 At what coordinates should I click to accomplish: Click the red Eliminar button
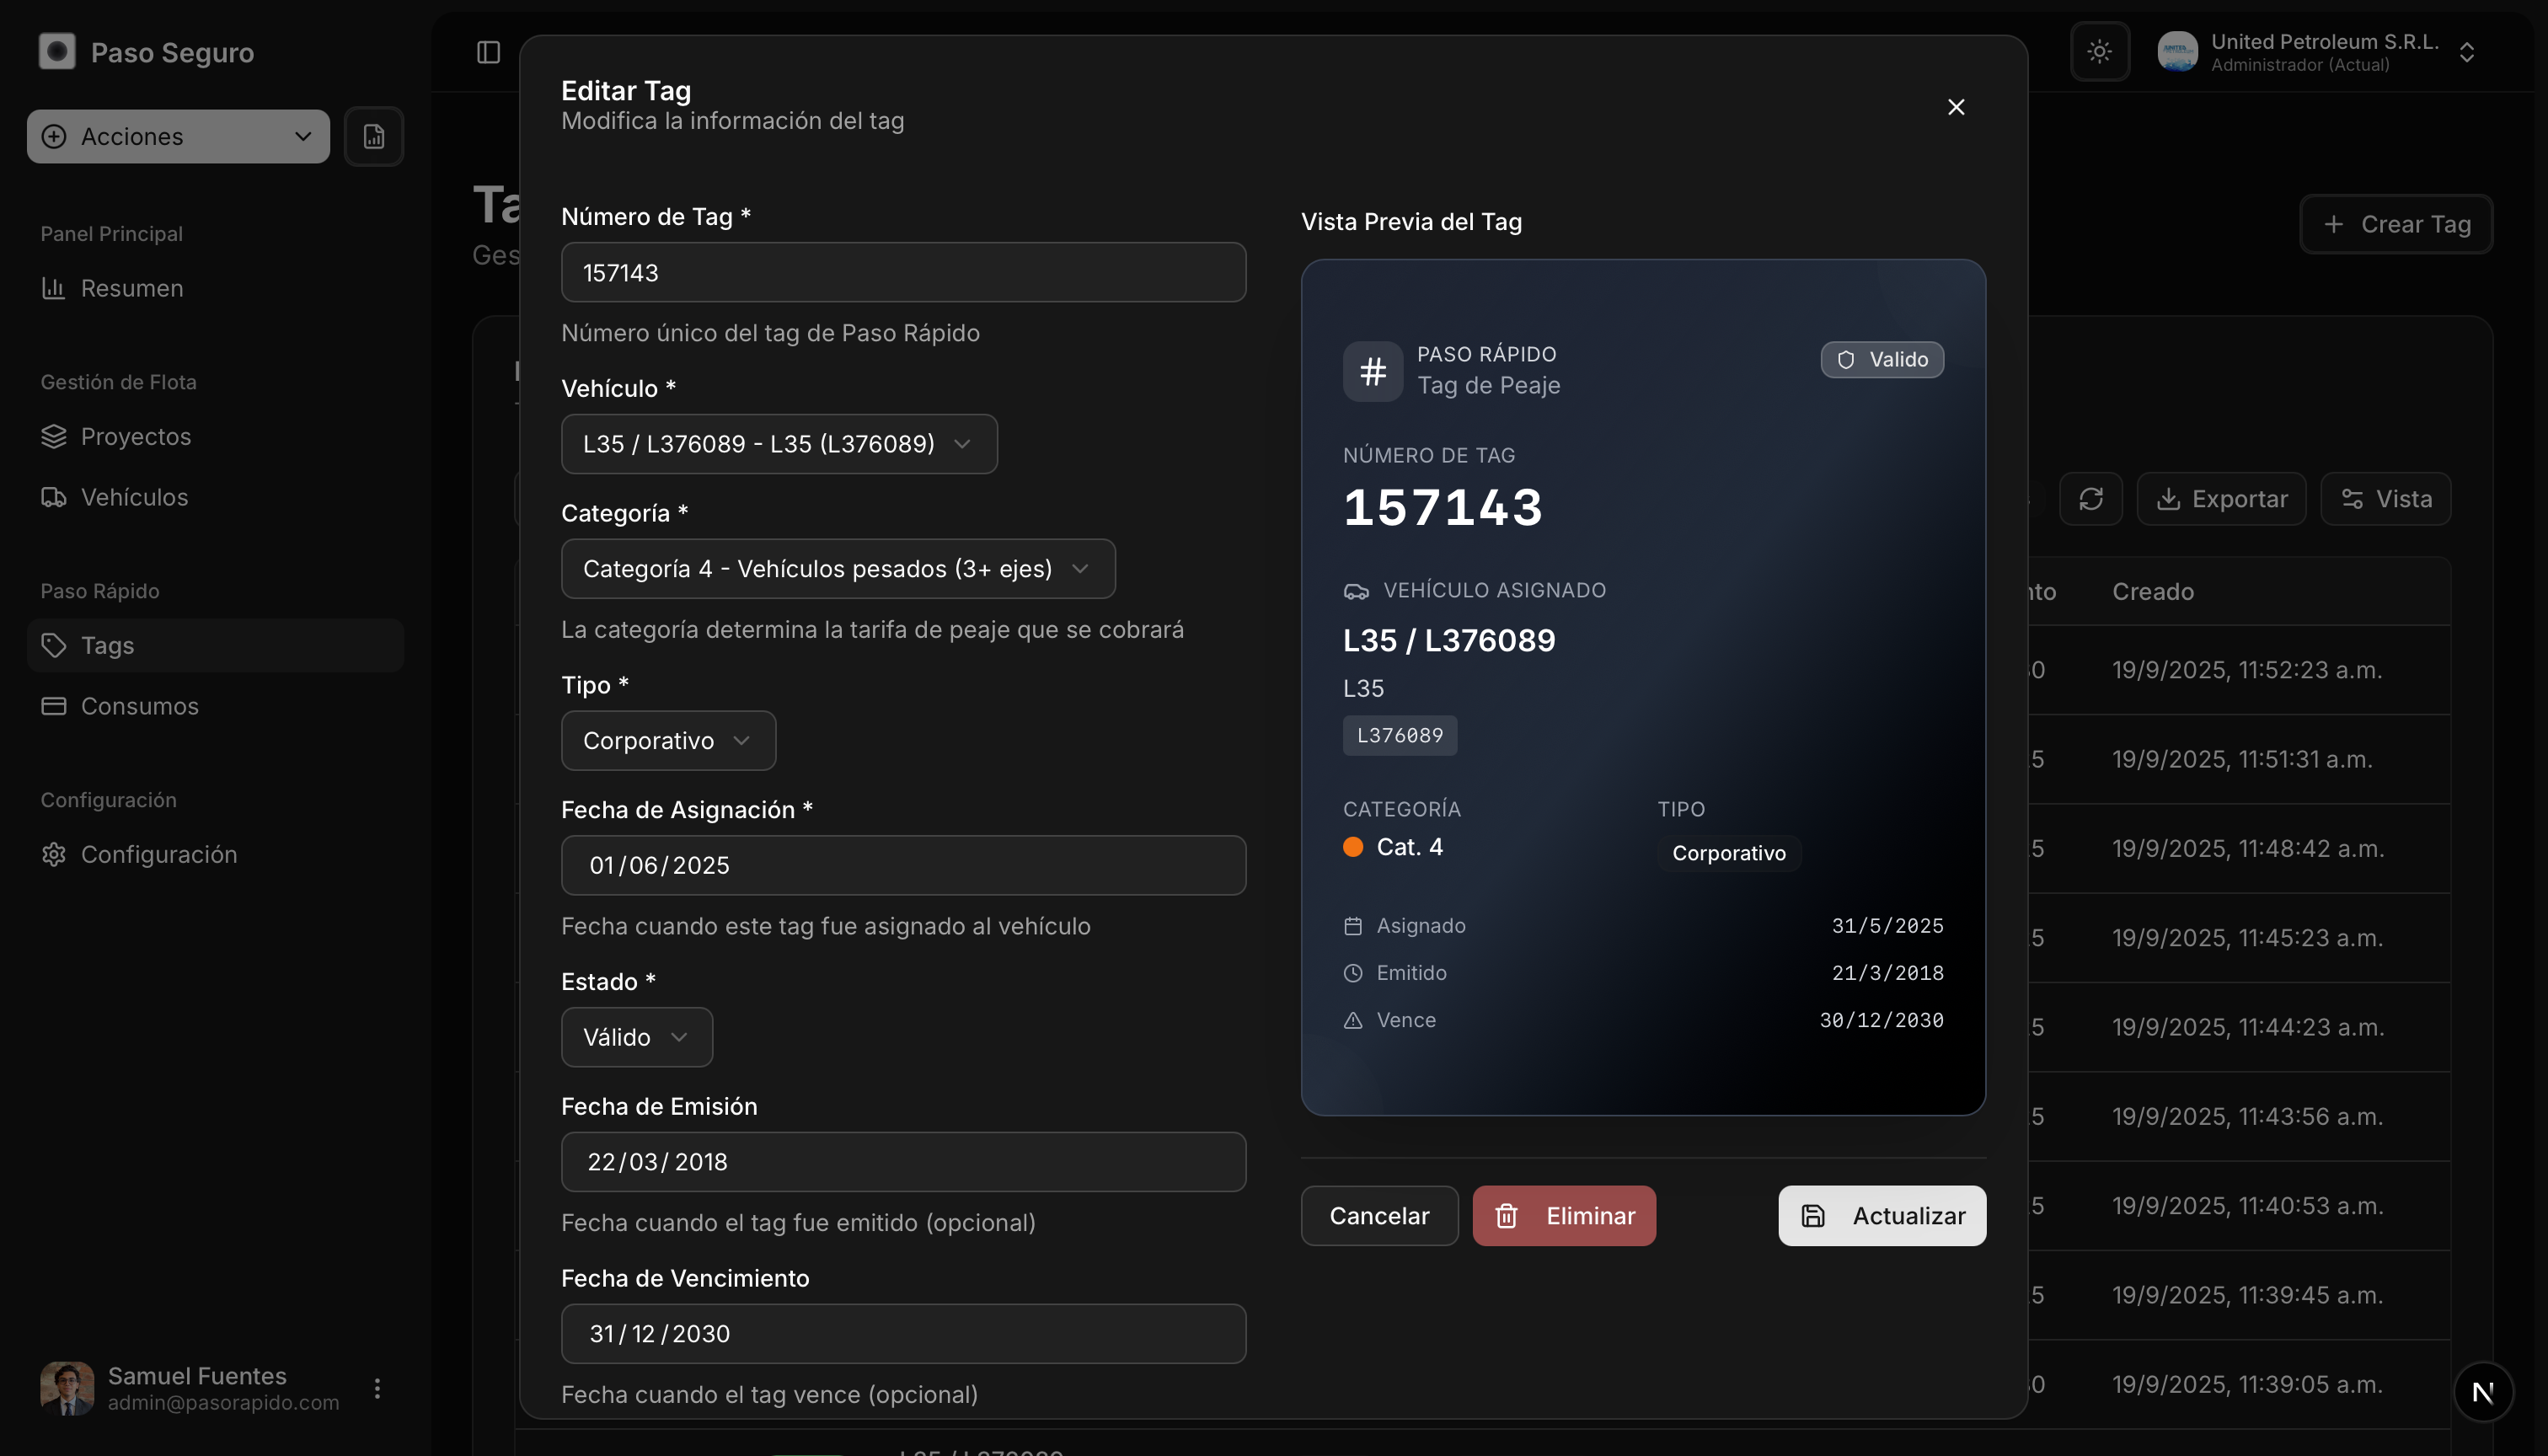click(x=1563, y=1215)
